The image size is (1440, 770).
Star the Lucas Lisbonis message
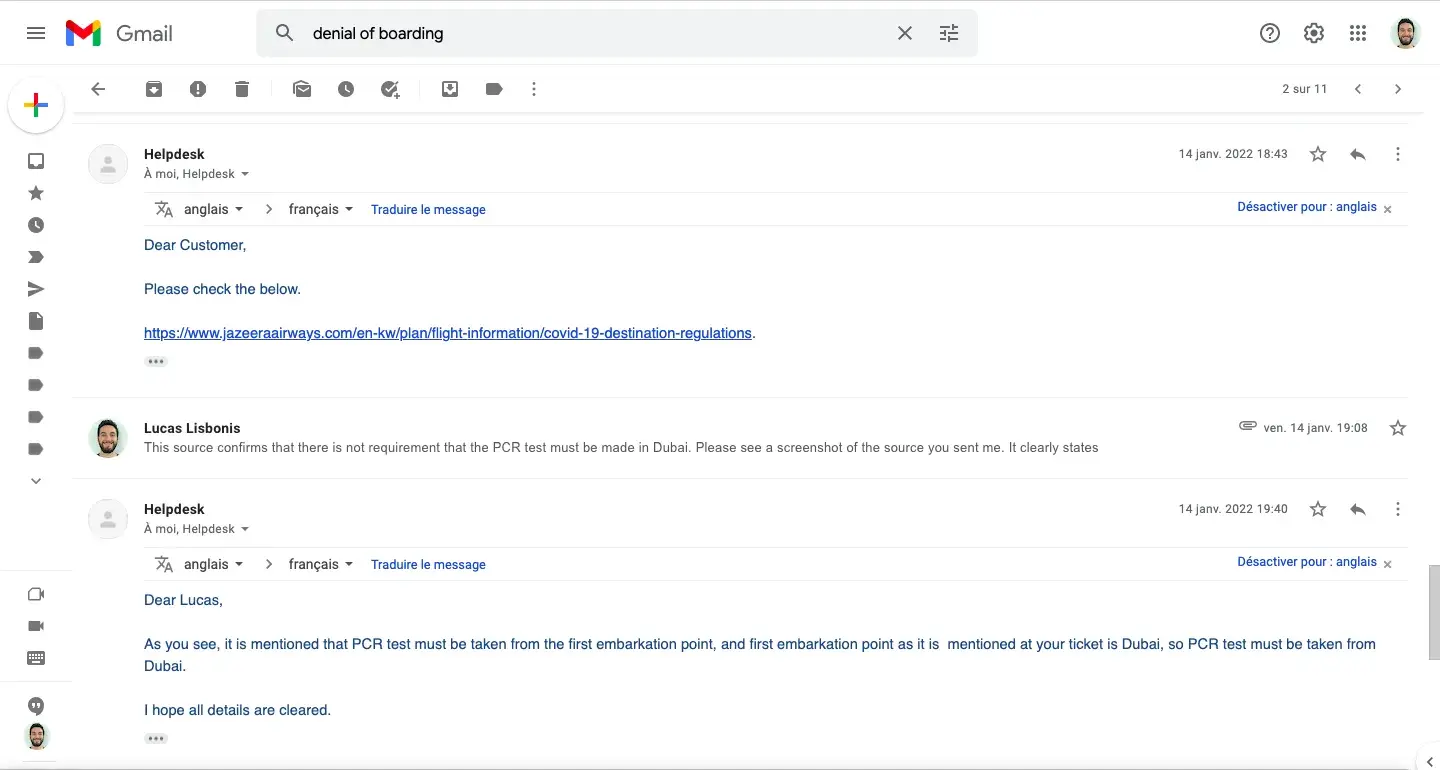(x=1398, y=428)
